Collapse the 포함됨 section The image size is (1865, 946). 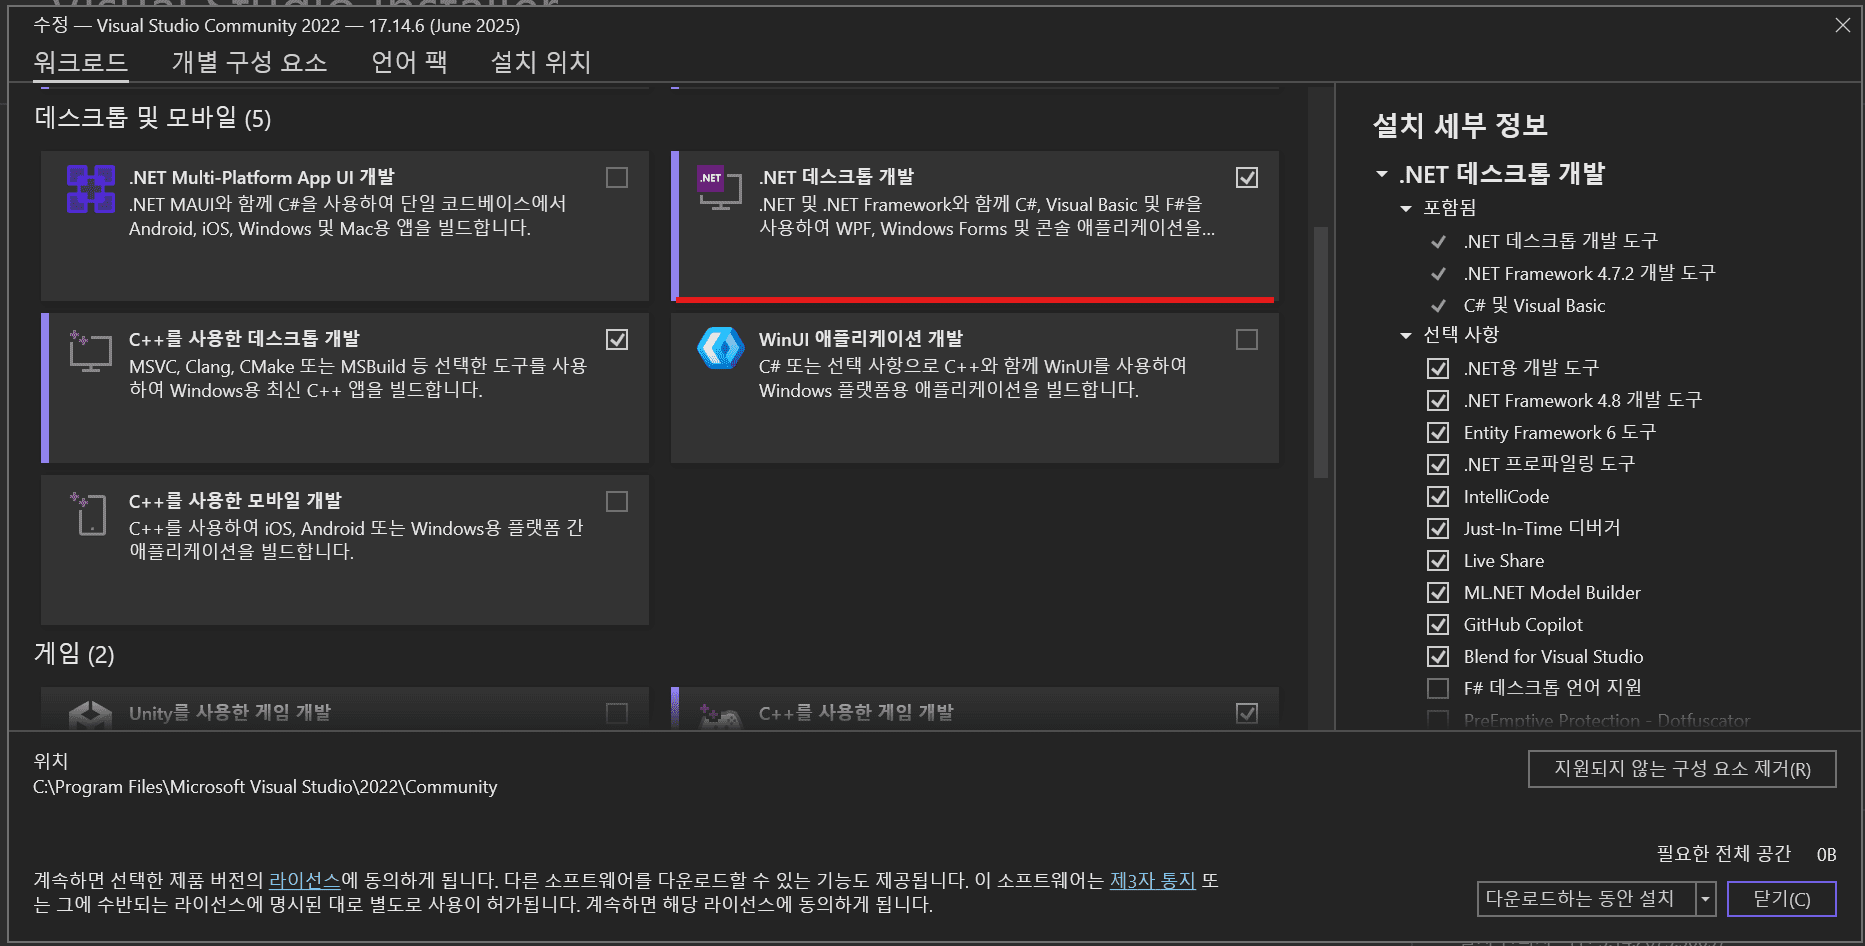1406,208
